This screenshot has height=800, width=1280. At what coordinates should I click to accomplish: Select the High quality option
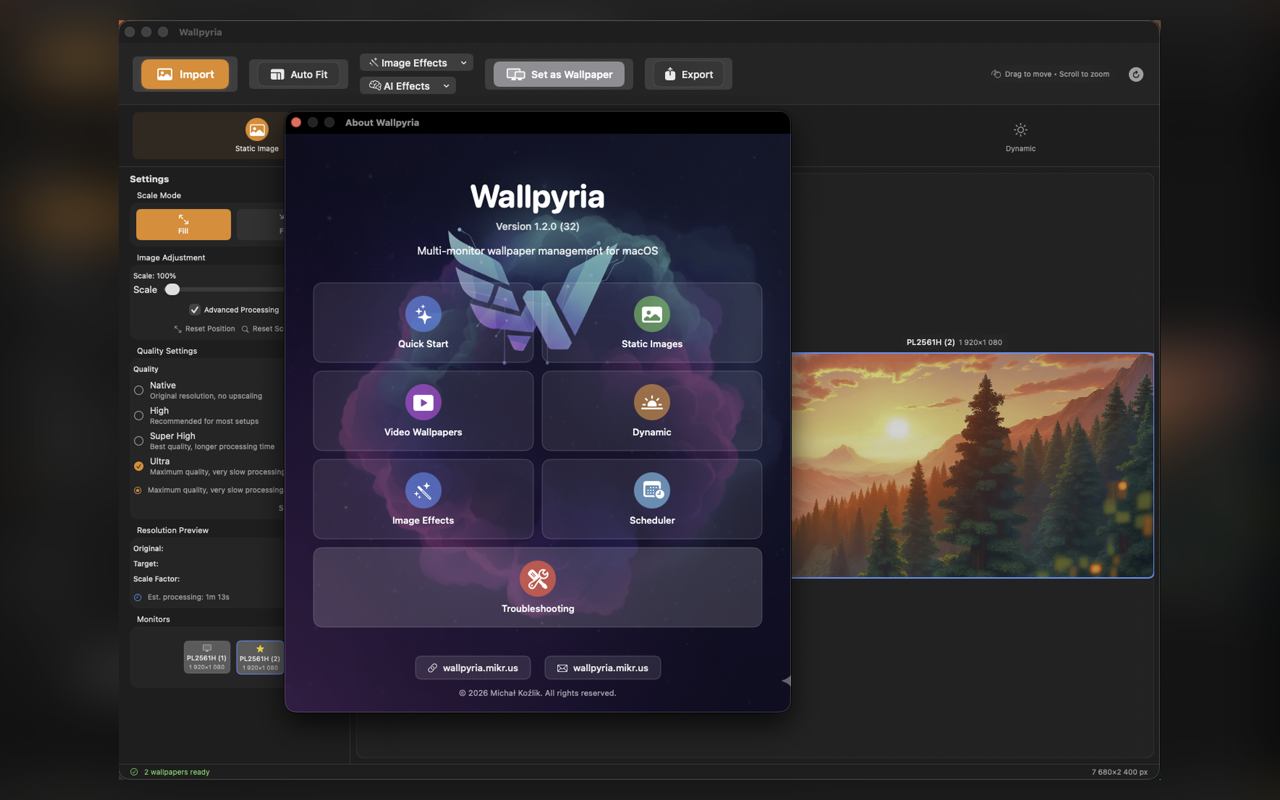click(139, 415)
